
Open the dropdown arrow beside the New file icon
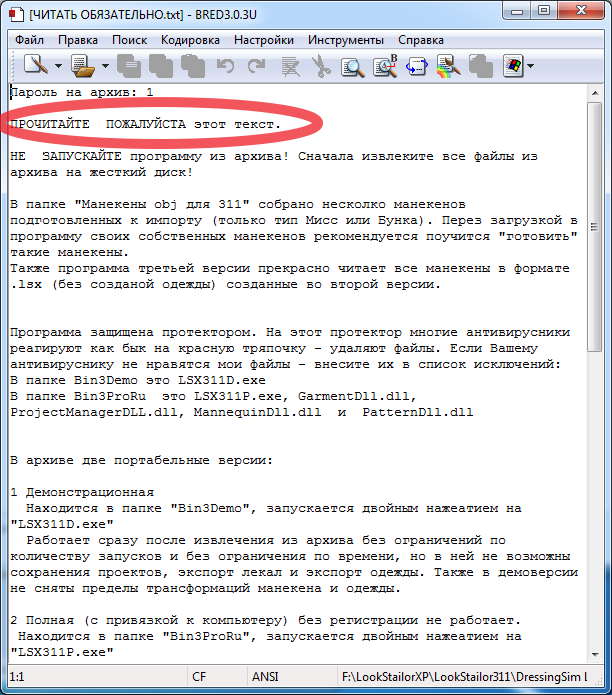tap(58, 66)
